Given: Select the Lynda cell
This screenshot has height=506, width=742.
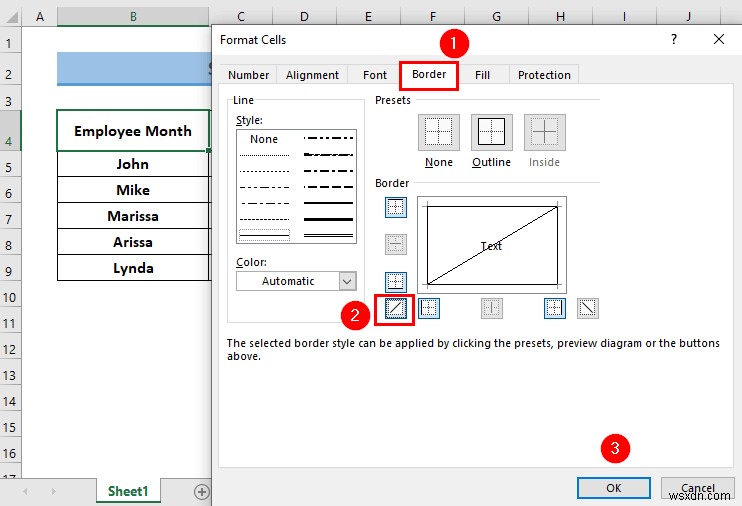Looking at the screenshot, I should [x=133, y=268].
